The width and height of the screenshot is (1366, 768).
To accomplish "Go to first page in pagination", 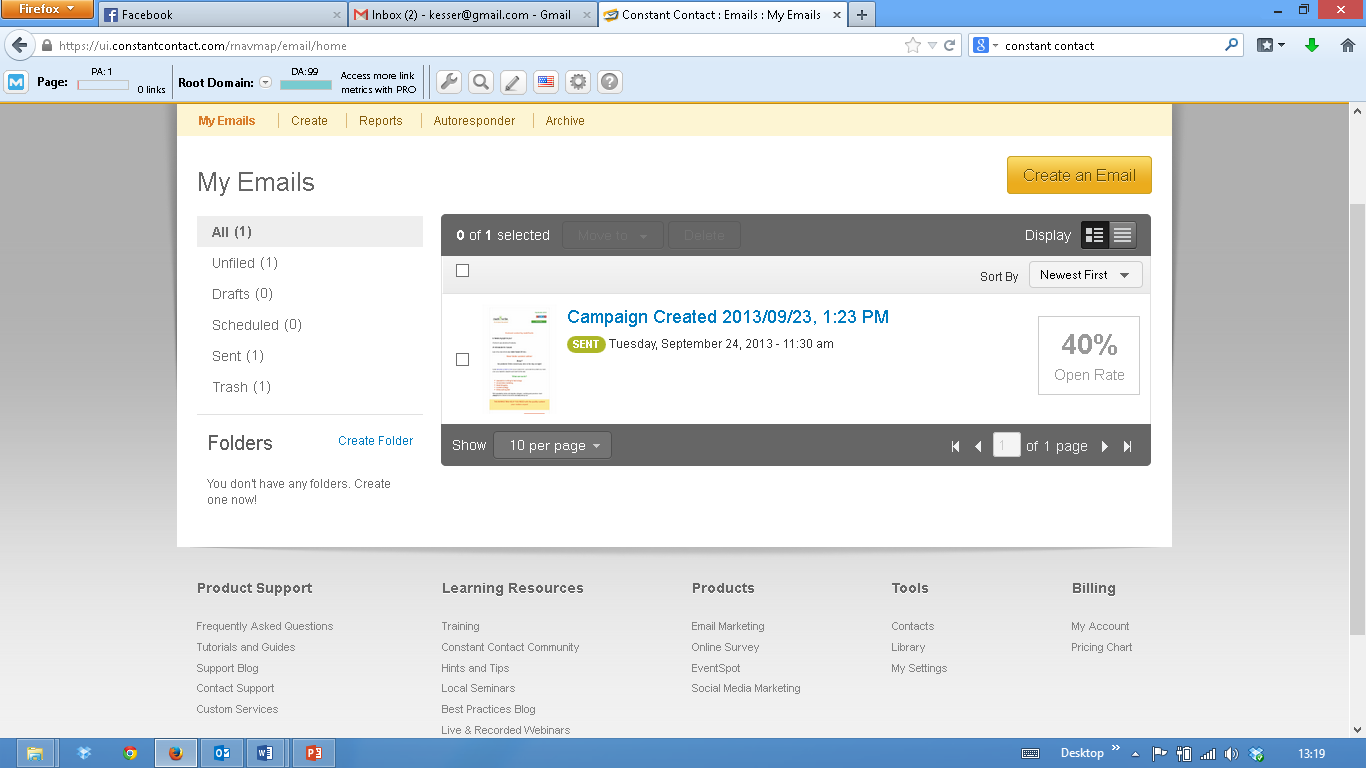I will point(955,446).
